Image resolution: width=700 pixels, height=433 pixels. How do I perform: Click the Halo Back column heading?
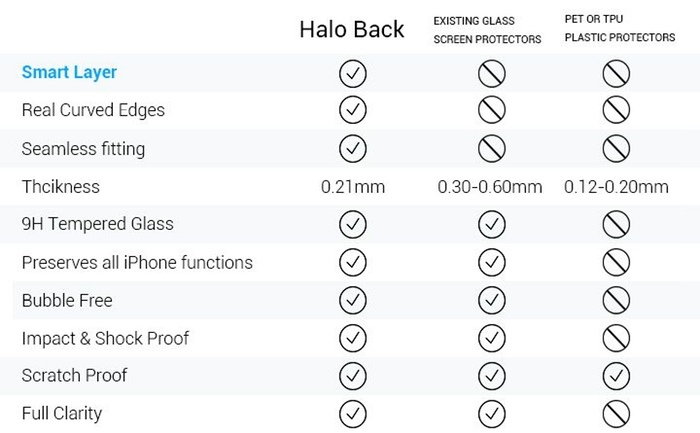click(x=352, y=29)
